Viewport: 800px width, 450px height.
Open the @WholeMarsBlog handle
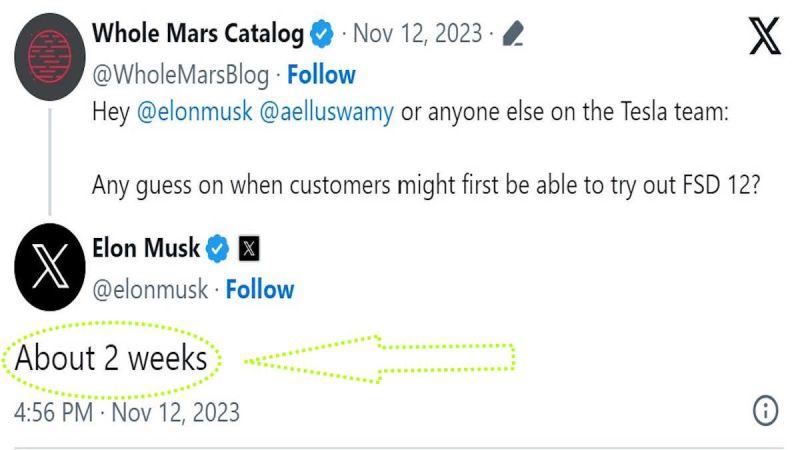point(182,74)
